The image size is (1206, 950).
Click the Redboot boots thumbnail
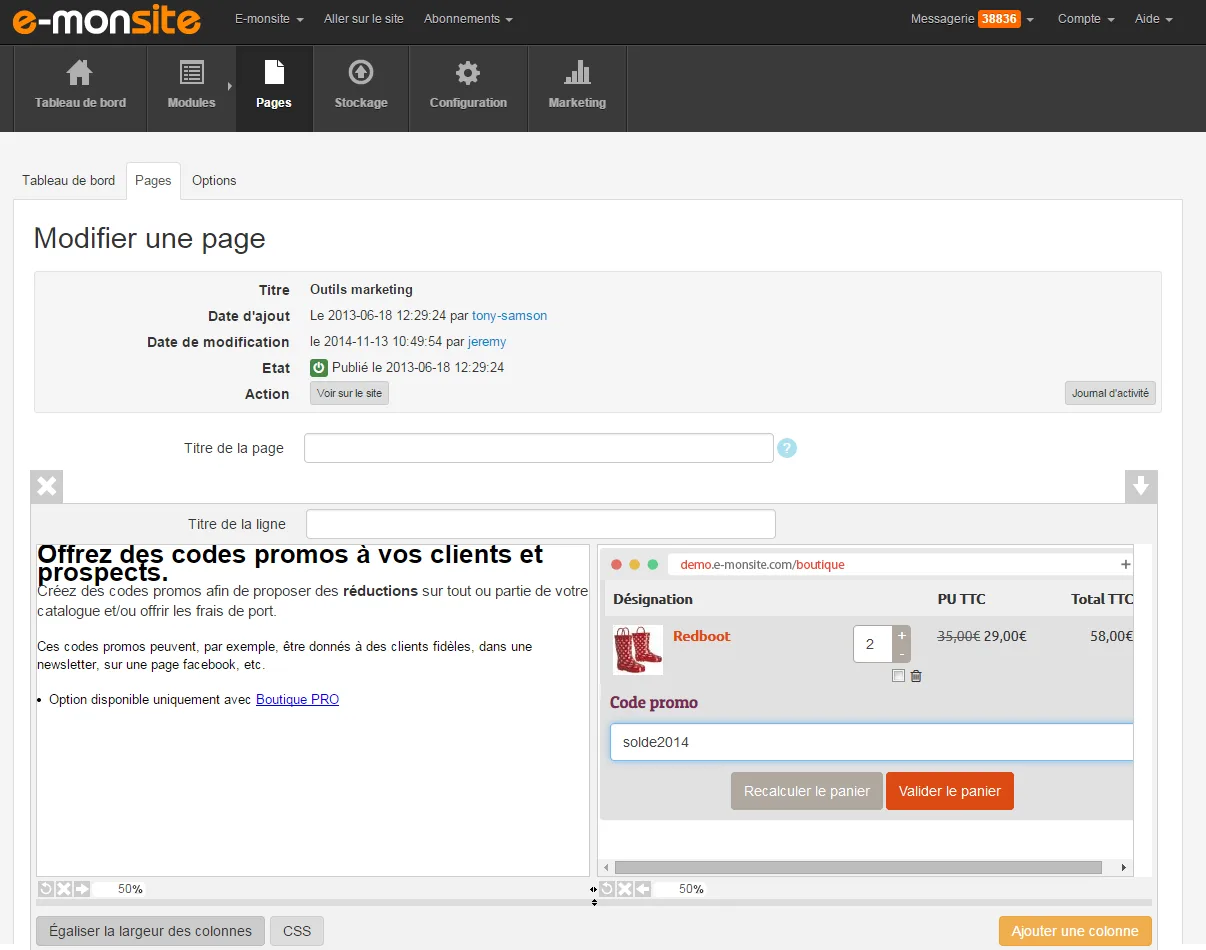click(x=638, y=650)
